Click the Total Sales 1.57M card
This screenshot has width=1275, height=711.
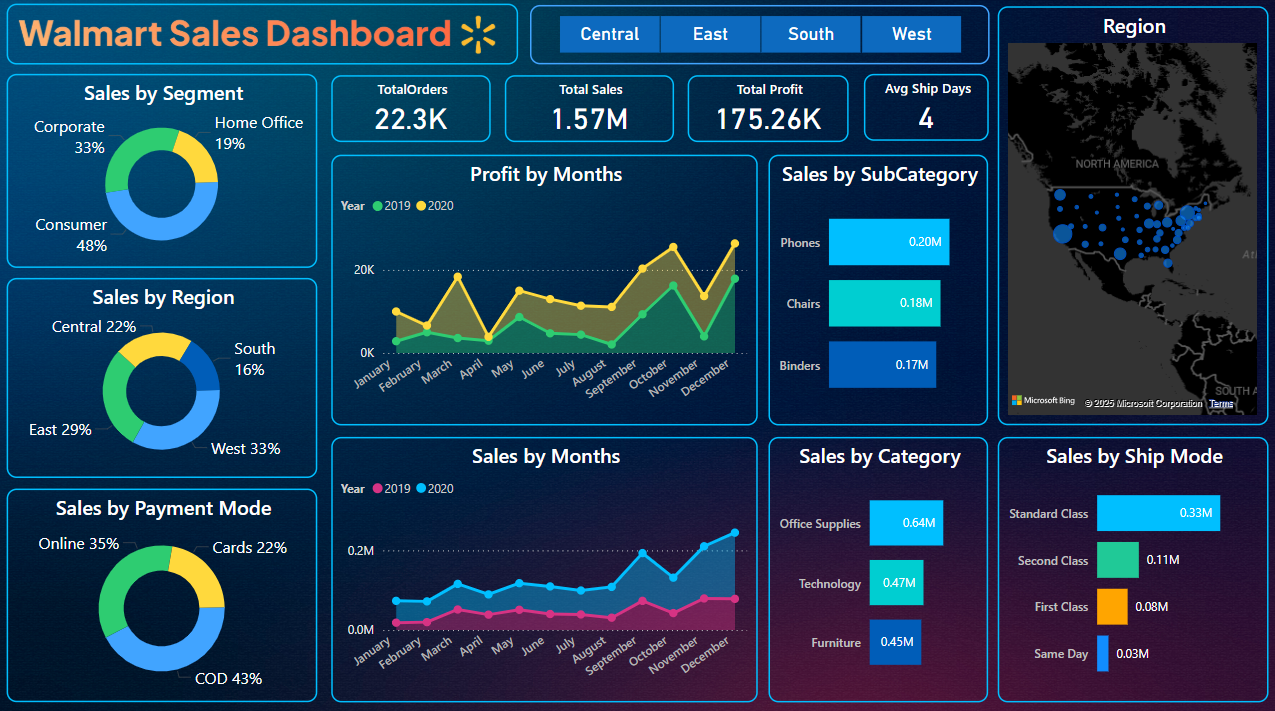[589, 108]
